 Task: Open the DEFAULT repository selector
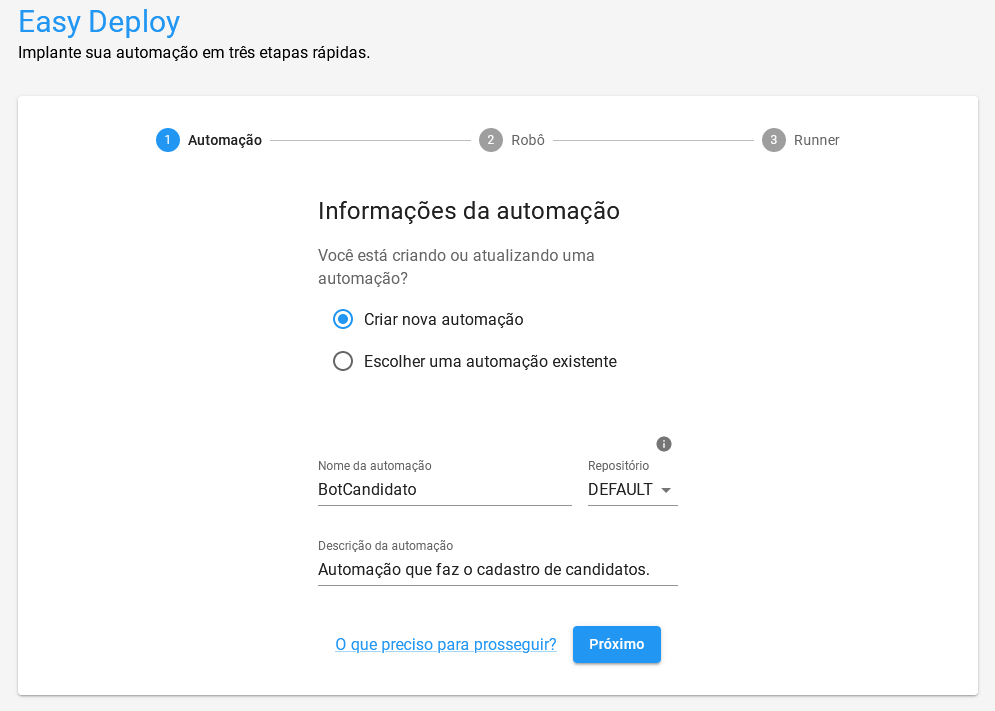coord(620,490)
